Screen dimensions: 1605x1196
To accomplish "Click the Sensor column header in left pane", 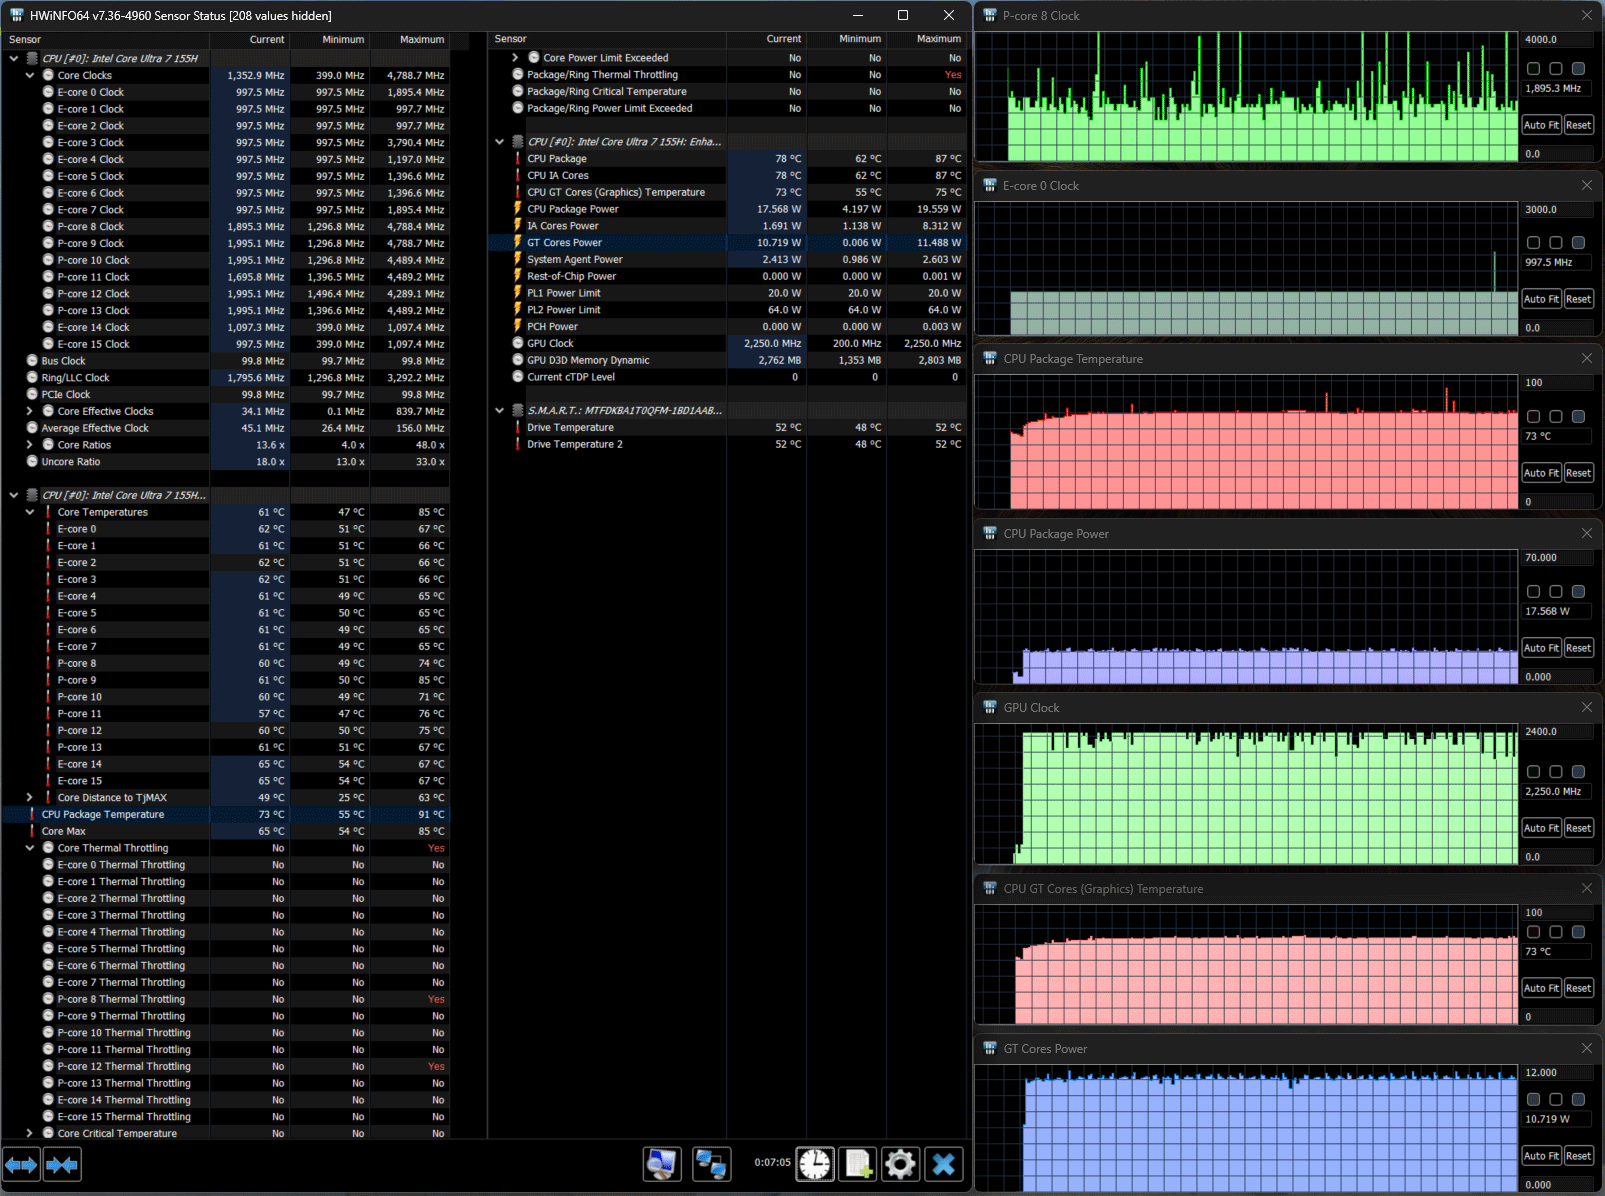I will pos(106,40).
